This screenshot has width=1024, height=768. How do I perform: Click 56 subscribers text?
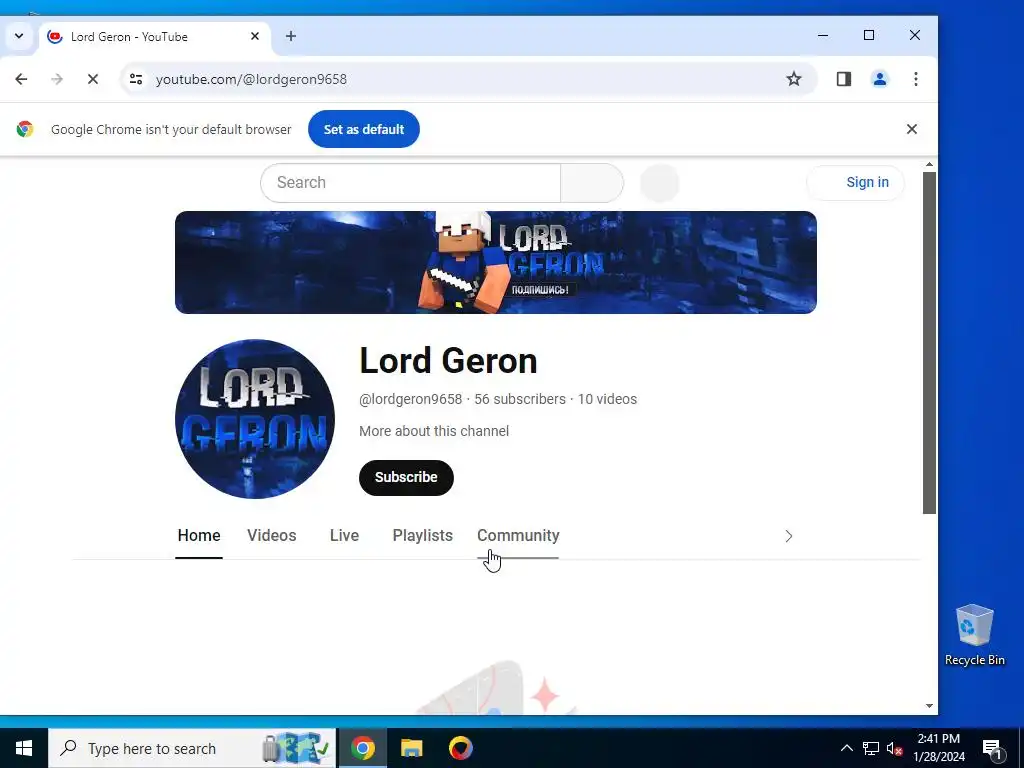tap(520, 399)
